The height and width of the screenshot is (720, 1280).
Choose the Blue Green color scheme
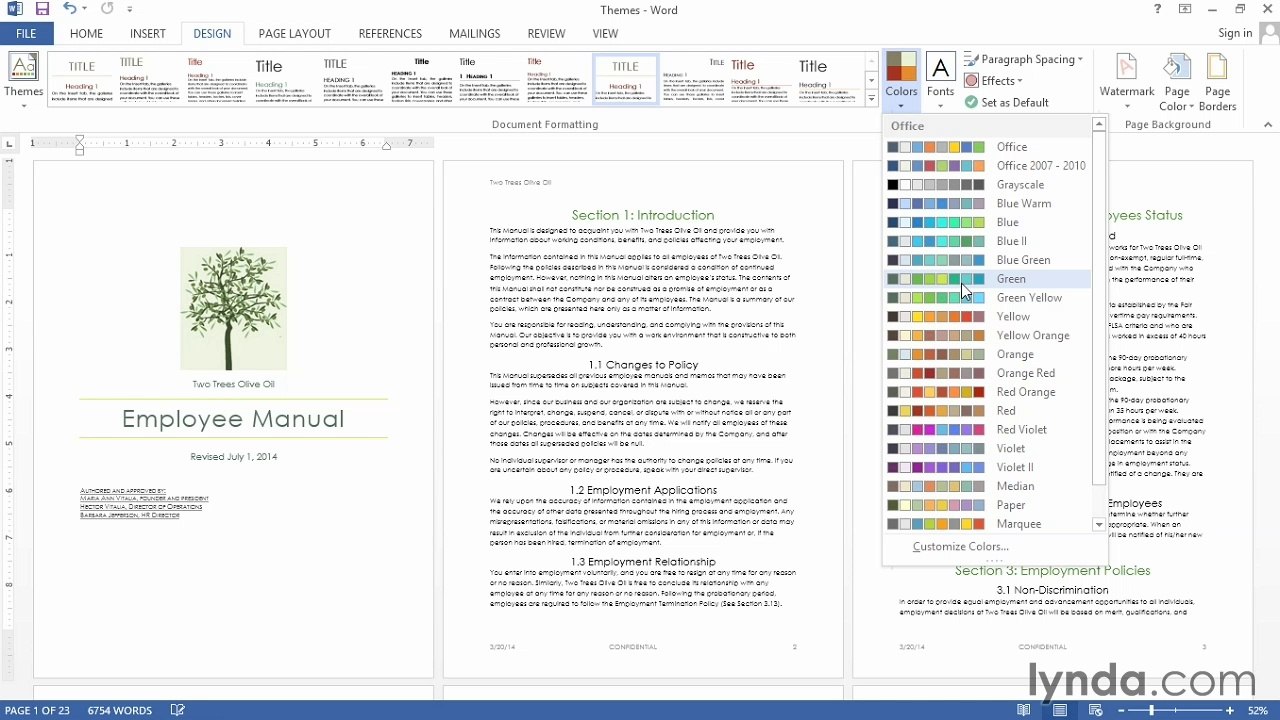[986, 260]
